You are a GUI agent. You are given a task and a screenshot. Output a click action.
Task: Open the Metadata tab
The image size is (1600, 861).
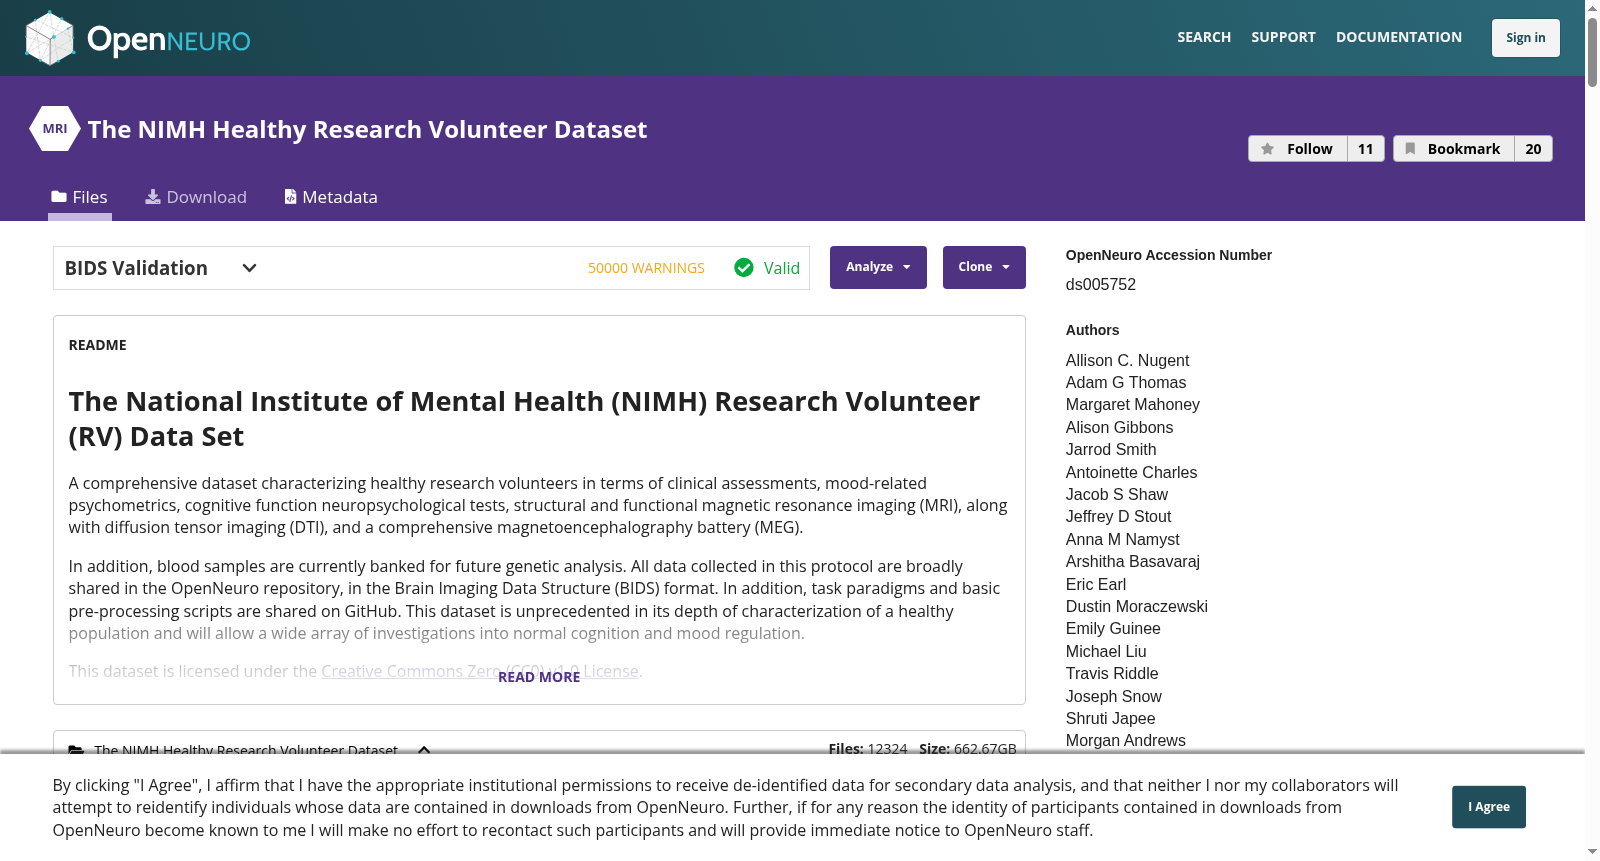pyautogui.click(x=331, y=197)
